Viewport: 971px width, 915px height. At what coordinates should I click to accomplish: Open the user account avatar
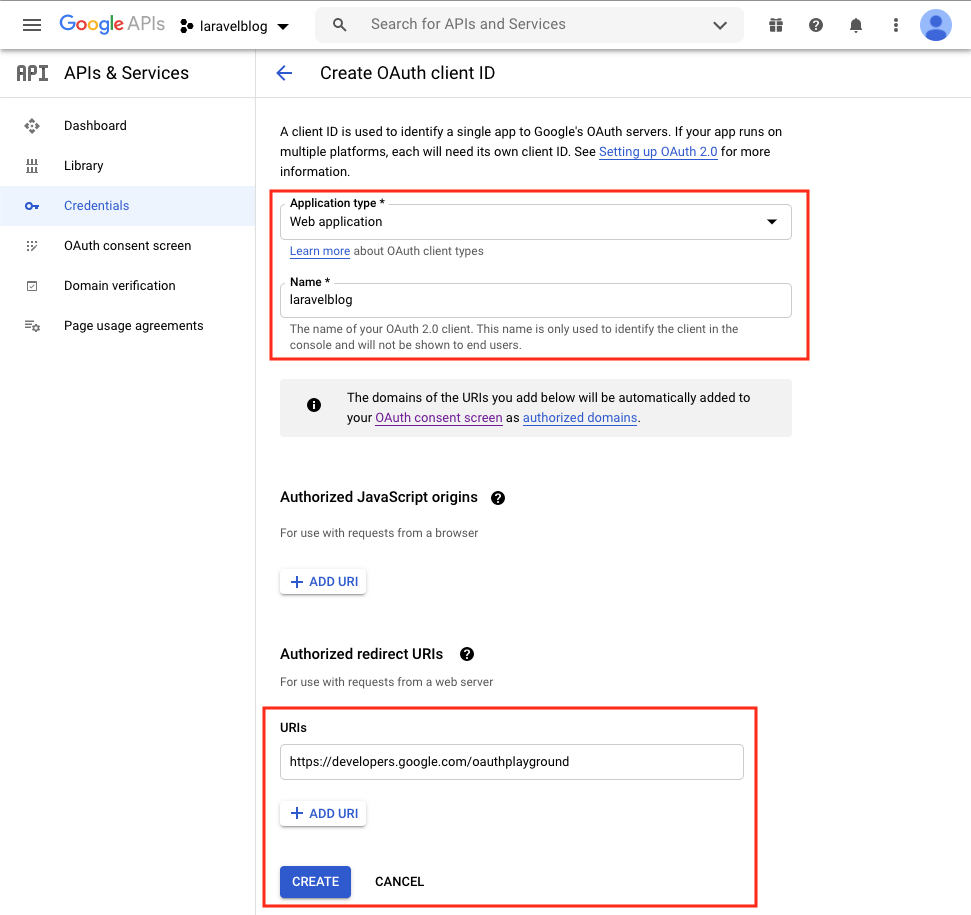[x=936, y=25]
